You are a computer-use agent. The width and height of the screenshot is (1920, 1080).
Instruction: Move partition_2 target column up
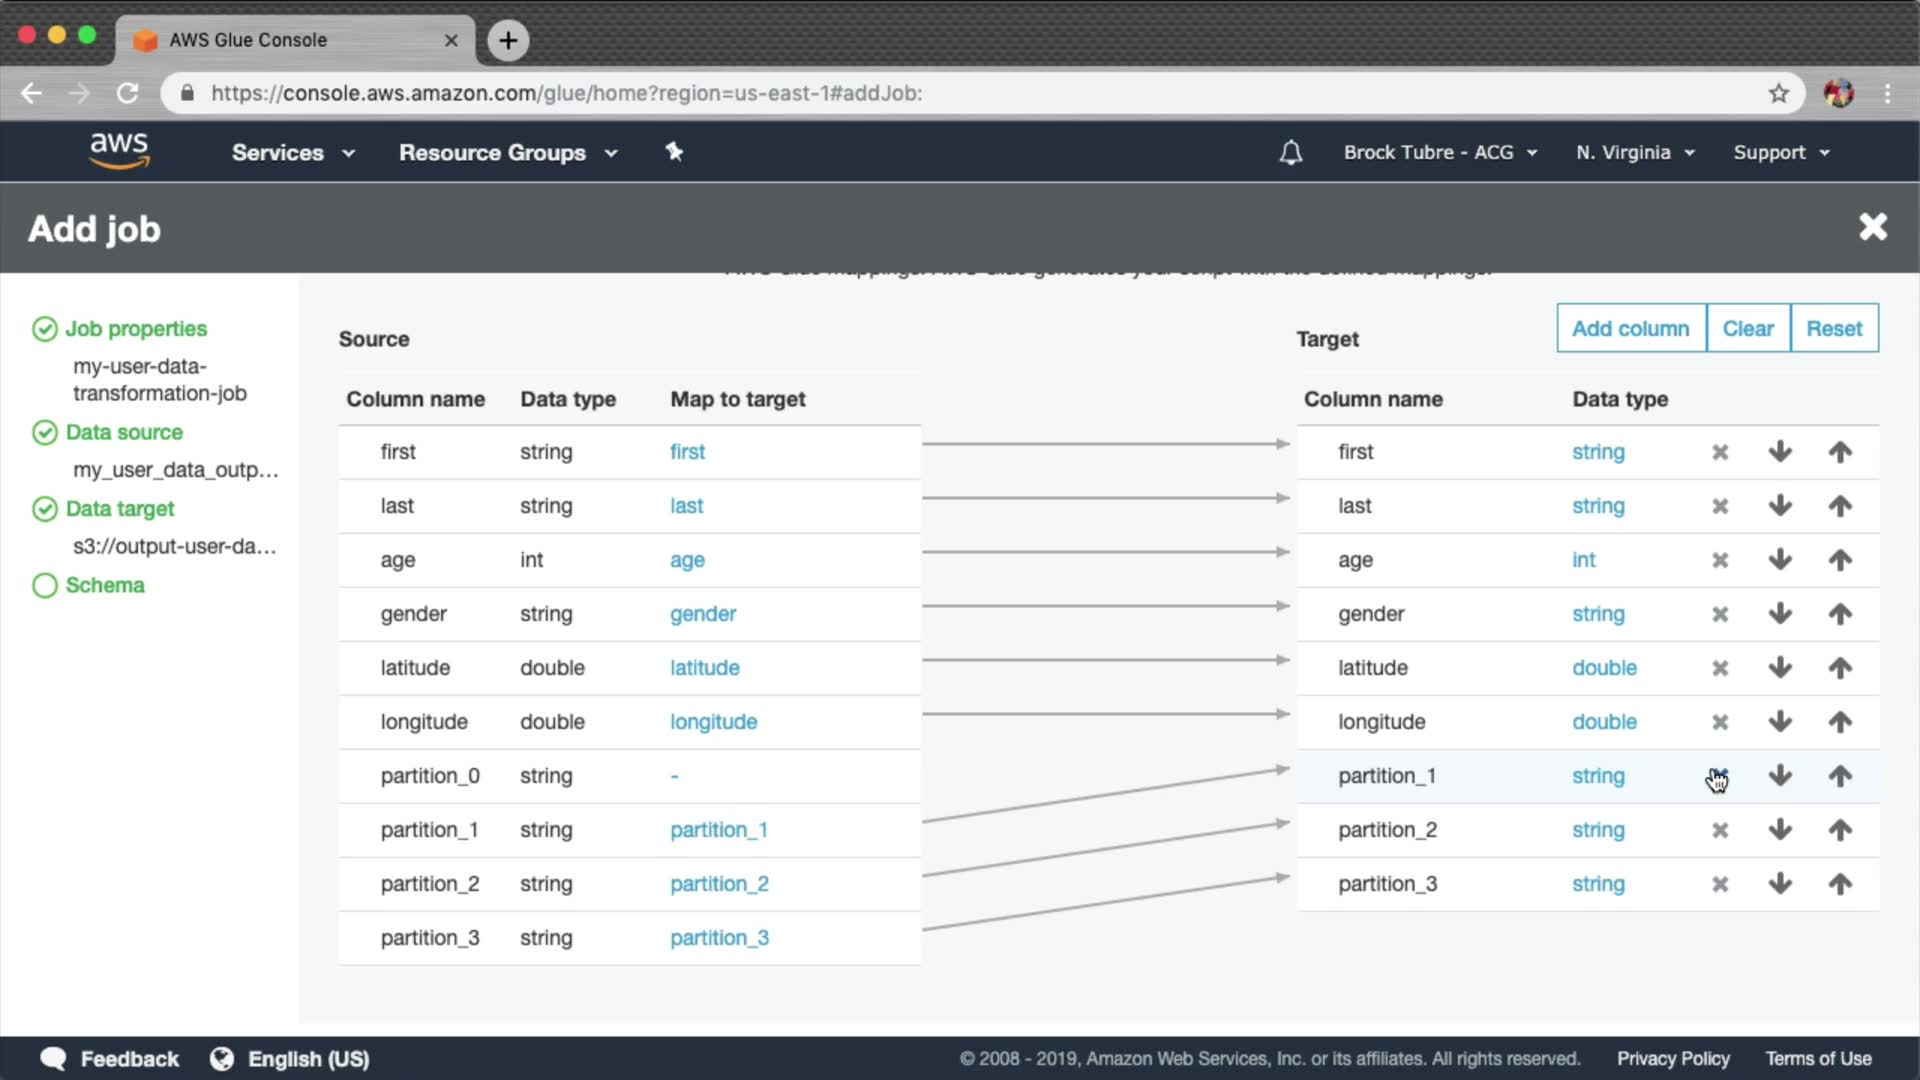(1839, 830)
